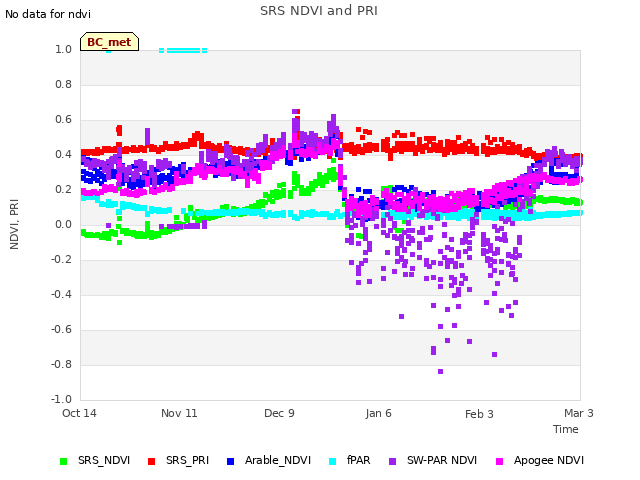The image size is (640, 480).
Task: Click the cyan fPAR legend swatch
Action: tap(333, 461)
